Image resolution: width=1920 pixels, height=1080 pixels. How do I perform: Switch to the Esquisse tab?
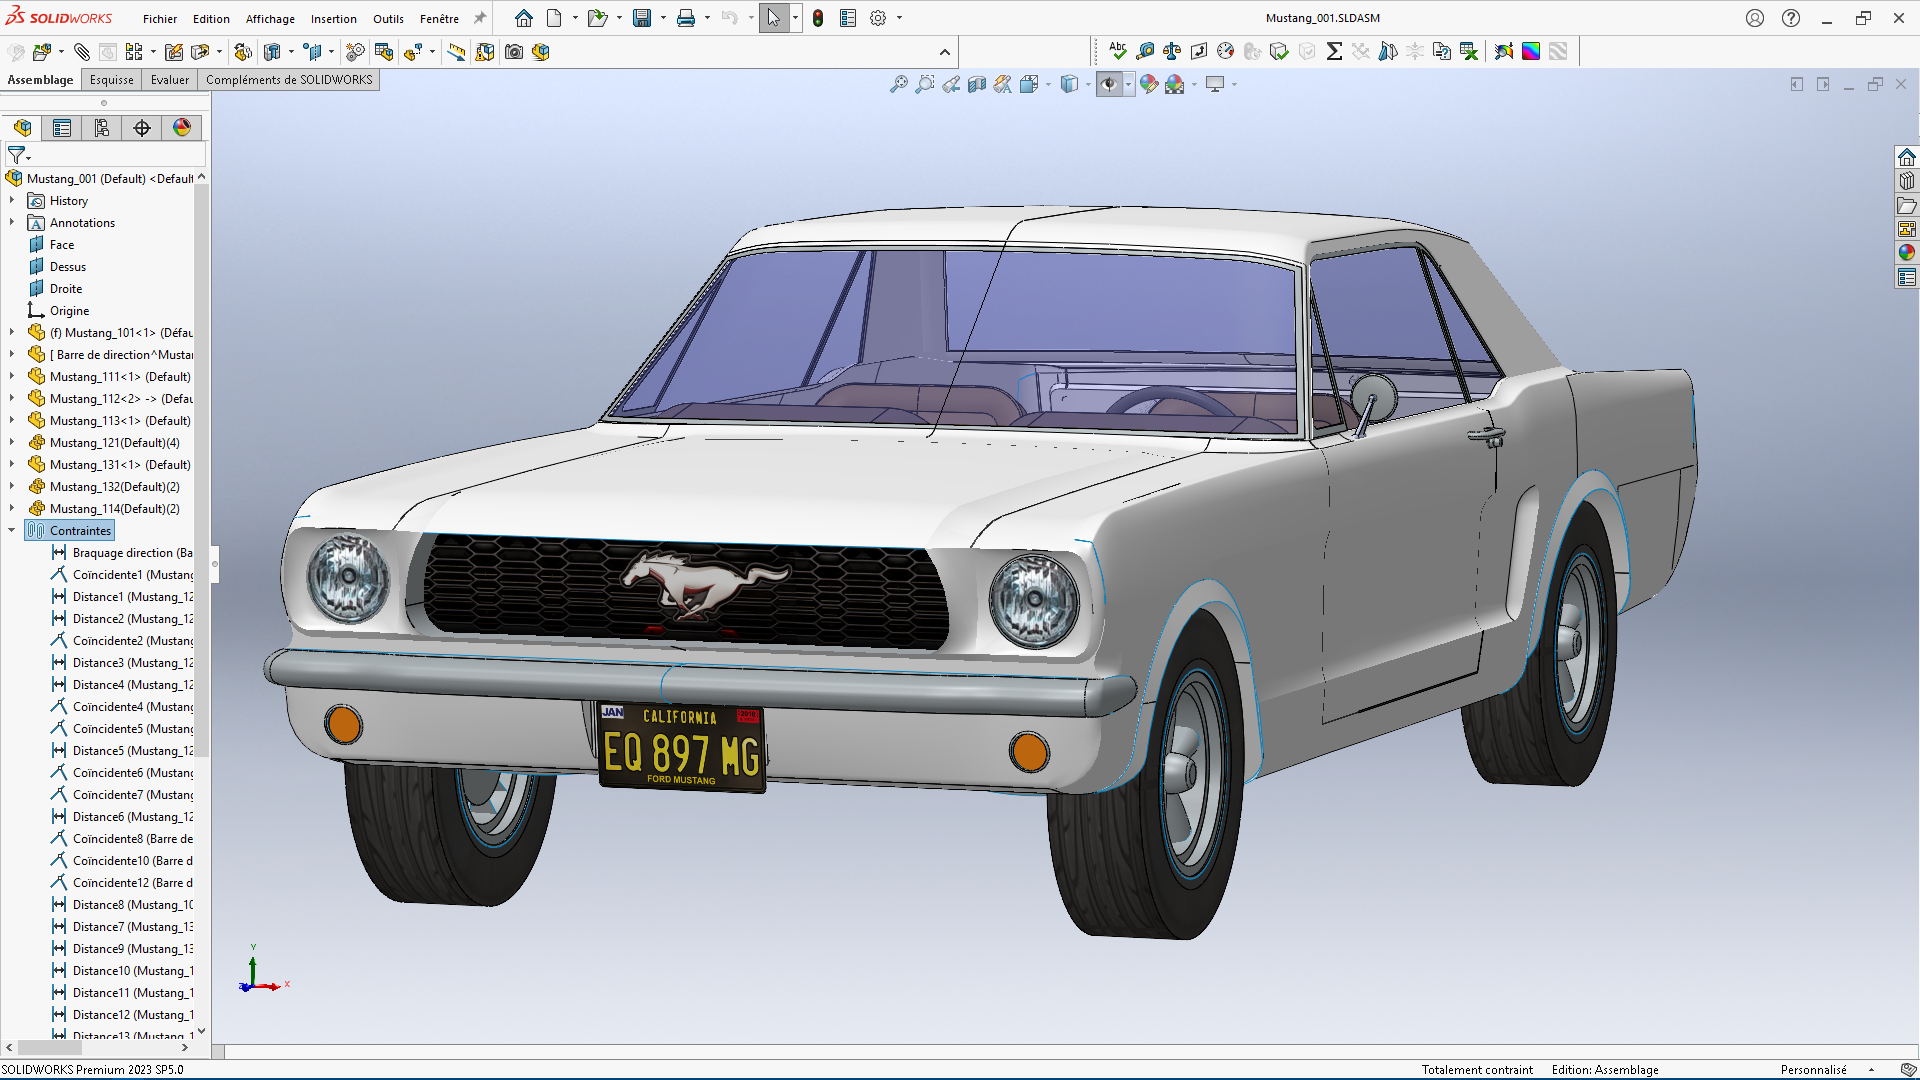coord(111,80)
